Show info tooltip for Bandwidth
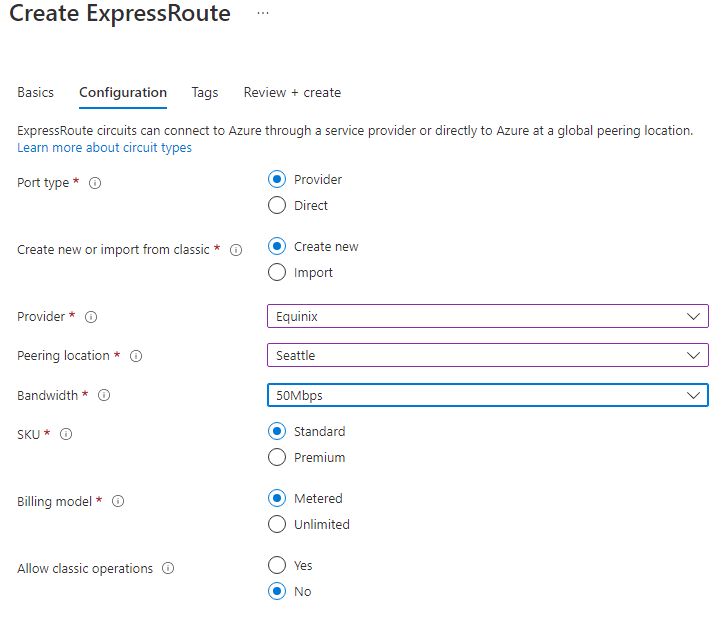This screenshot has width=725, height=625. click(104, 395)
